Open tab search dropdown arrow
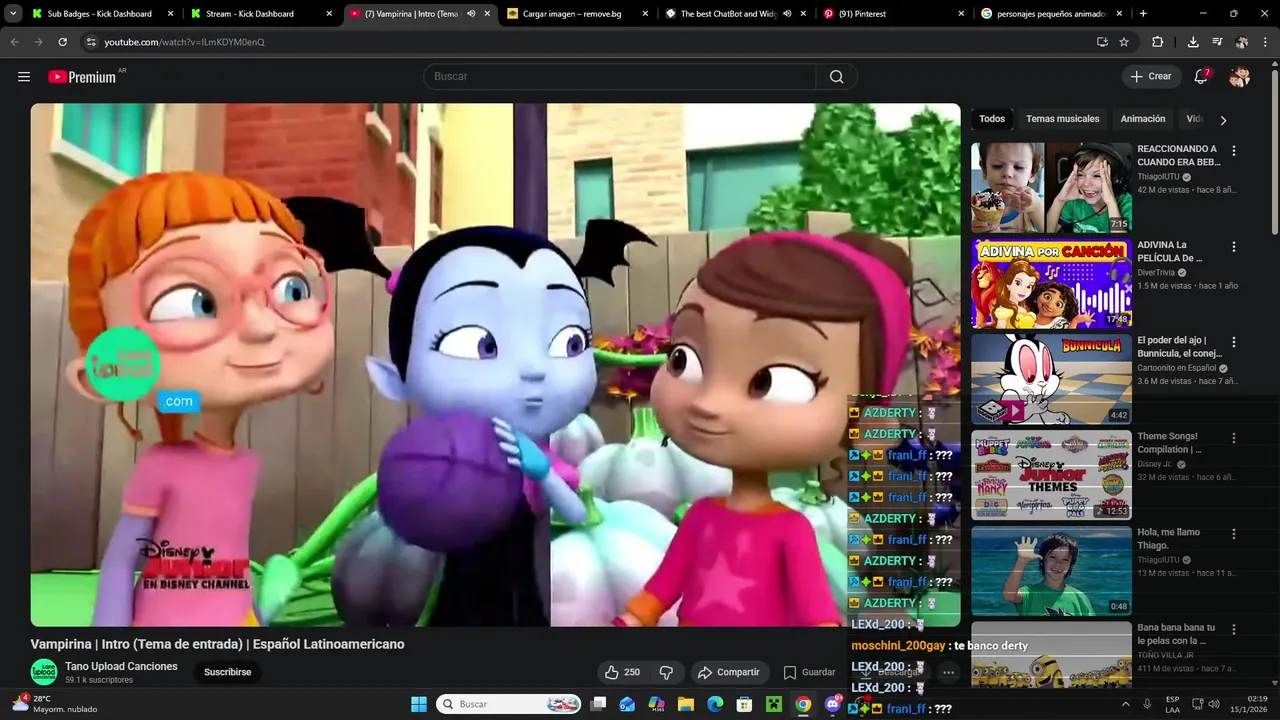 pos(13,14)
